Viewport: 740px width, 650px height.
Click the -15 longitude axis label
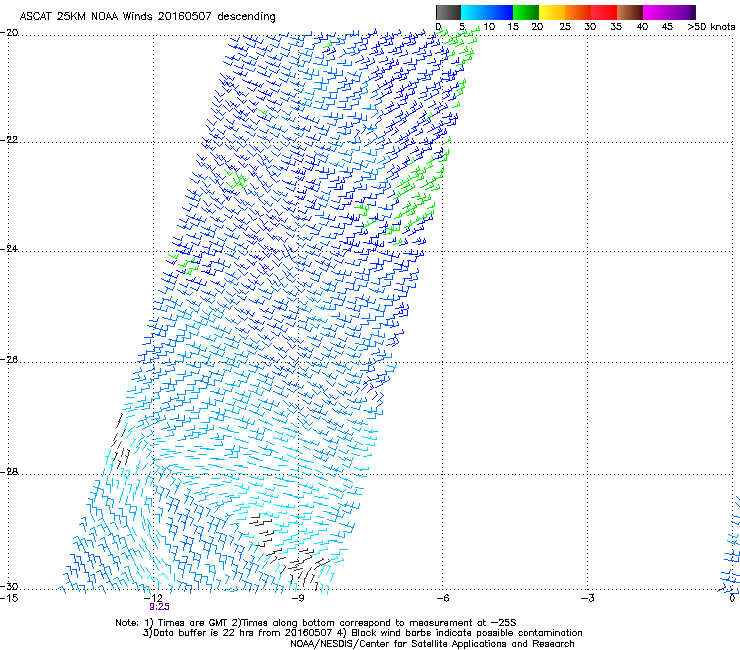pos(9,598)
